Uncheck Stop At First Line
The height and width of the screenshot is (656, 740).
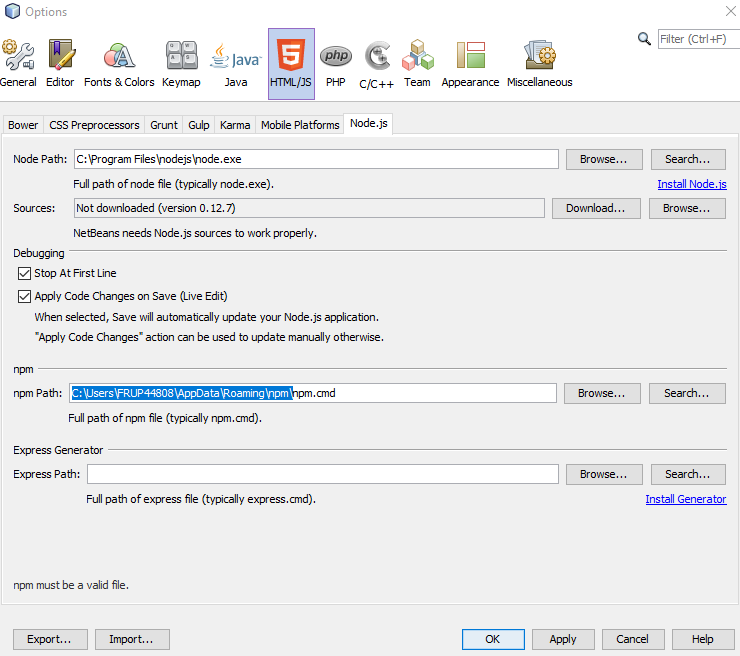(x=25, y=273)
